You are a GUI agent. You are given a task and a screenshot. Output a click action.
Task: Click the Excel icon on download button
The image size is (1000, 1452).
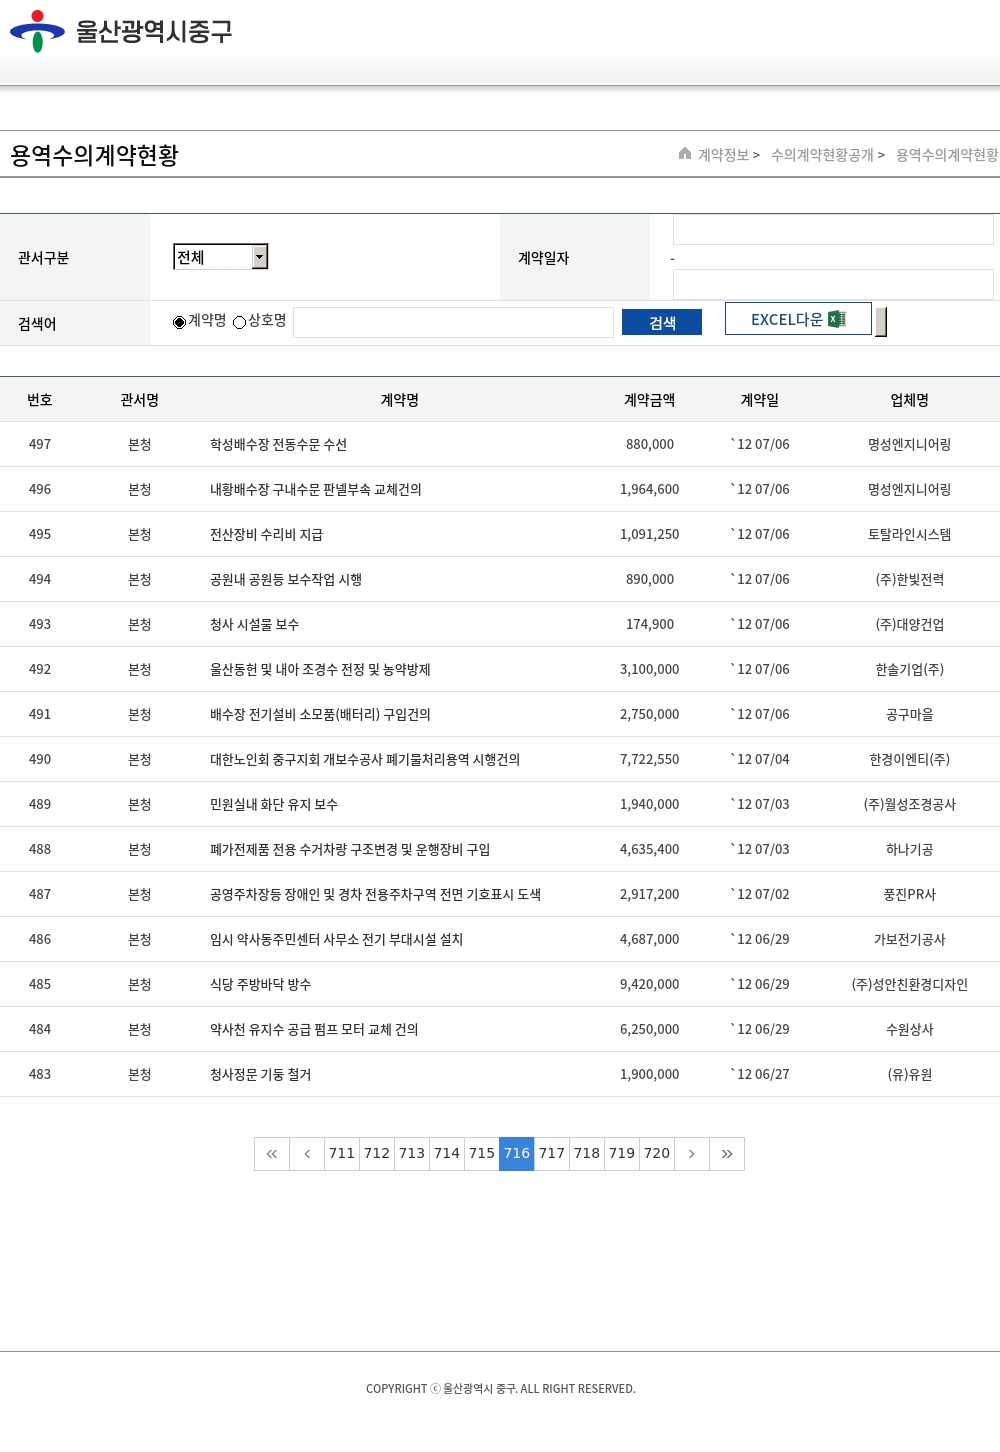tap(837, 319)
